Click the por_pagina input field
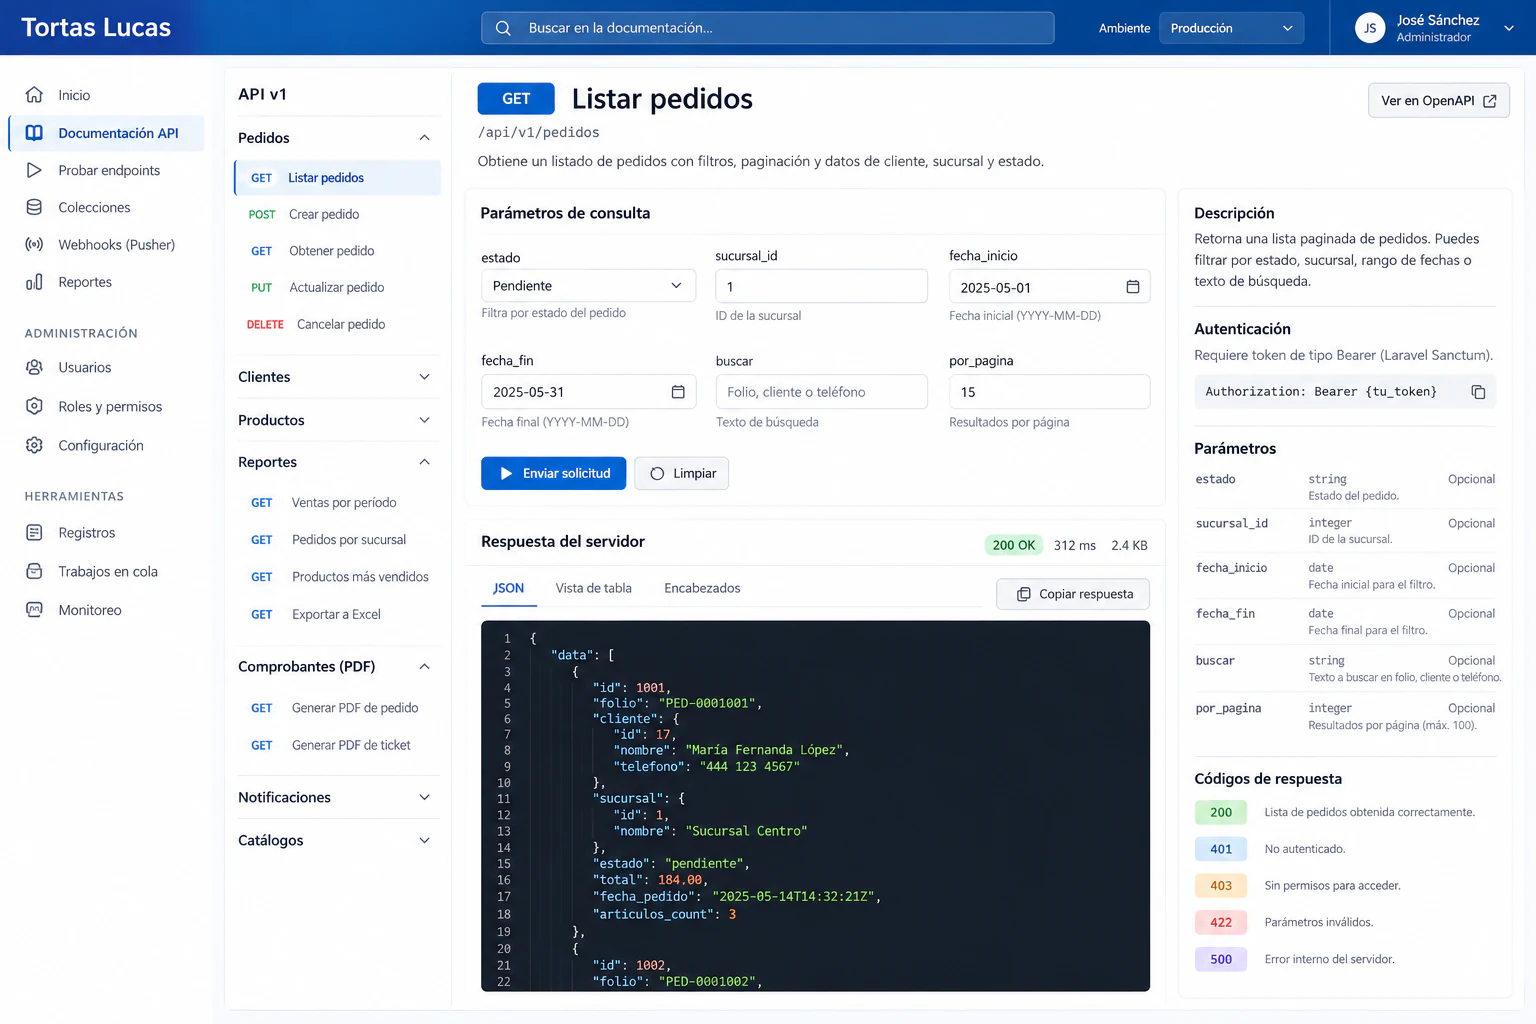1536x1024 pixels. [1049, 392]
